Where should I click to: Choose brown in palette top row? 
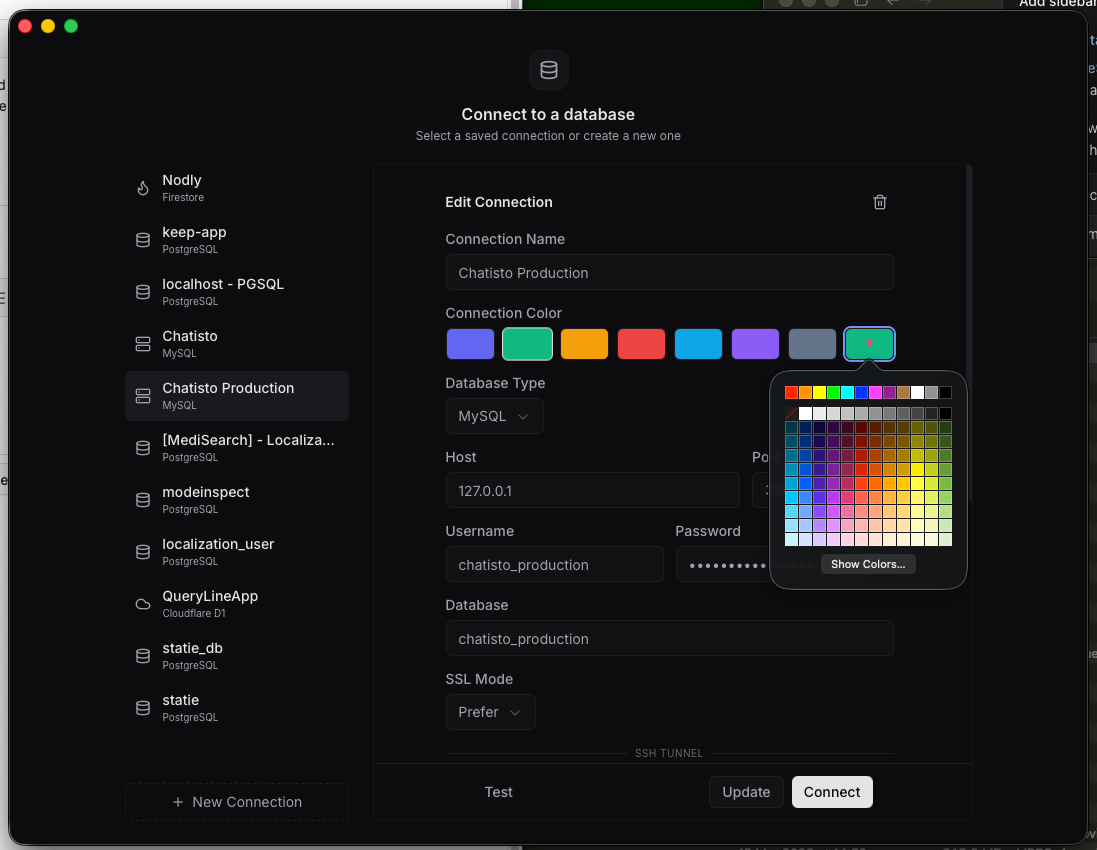(903, 392)
